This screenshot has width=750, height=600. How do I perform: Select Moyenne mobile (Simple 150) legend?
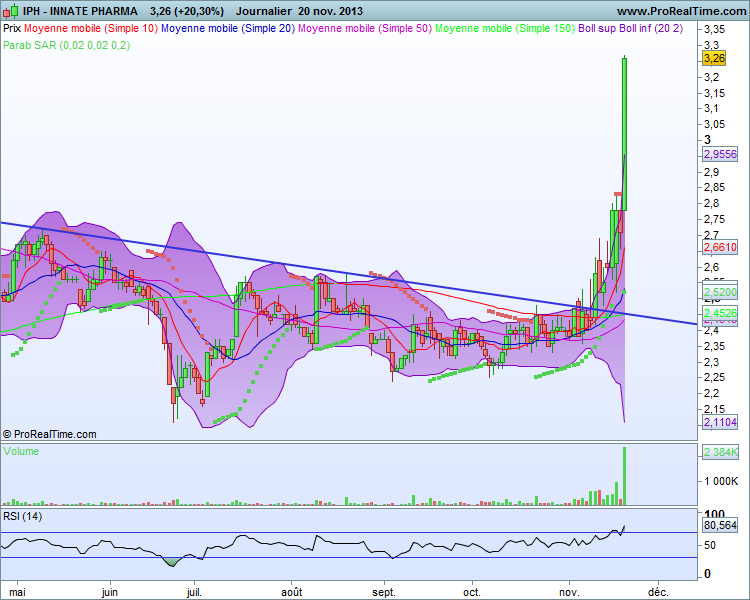point(505,28)
